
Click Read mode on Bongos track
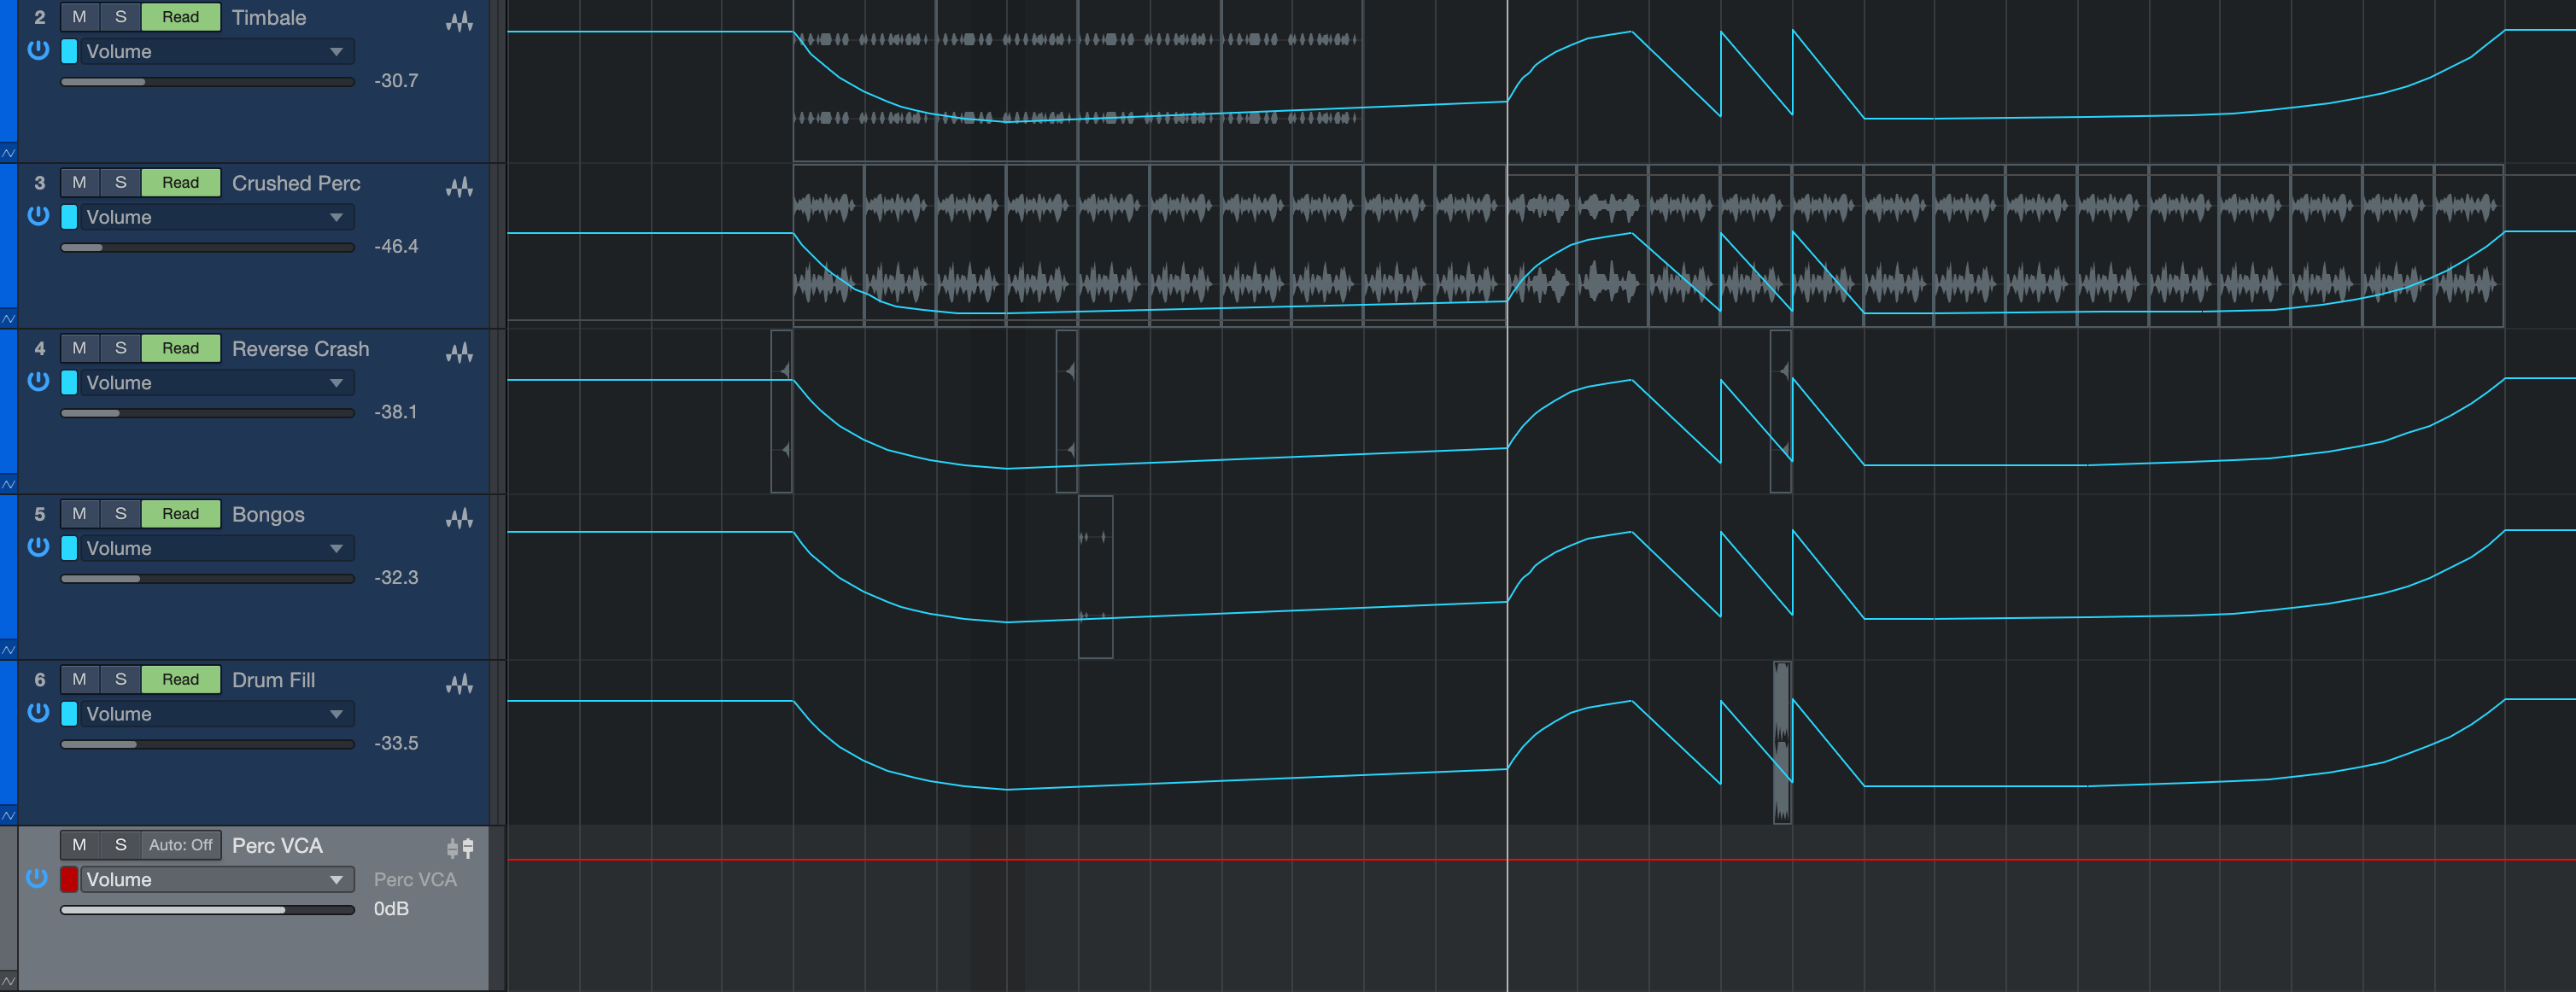pyautogui.click(x=180, y=513)
